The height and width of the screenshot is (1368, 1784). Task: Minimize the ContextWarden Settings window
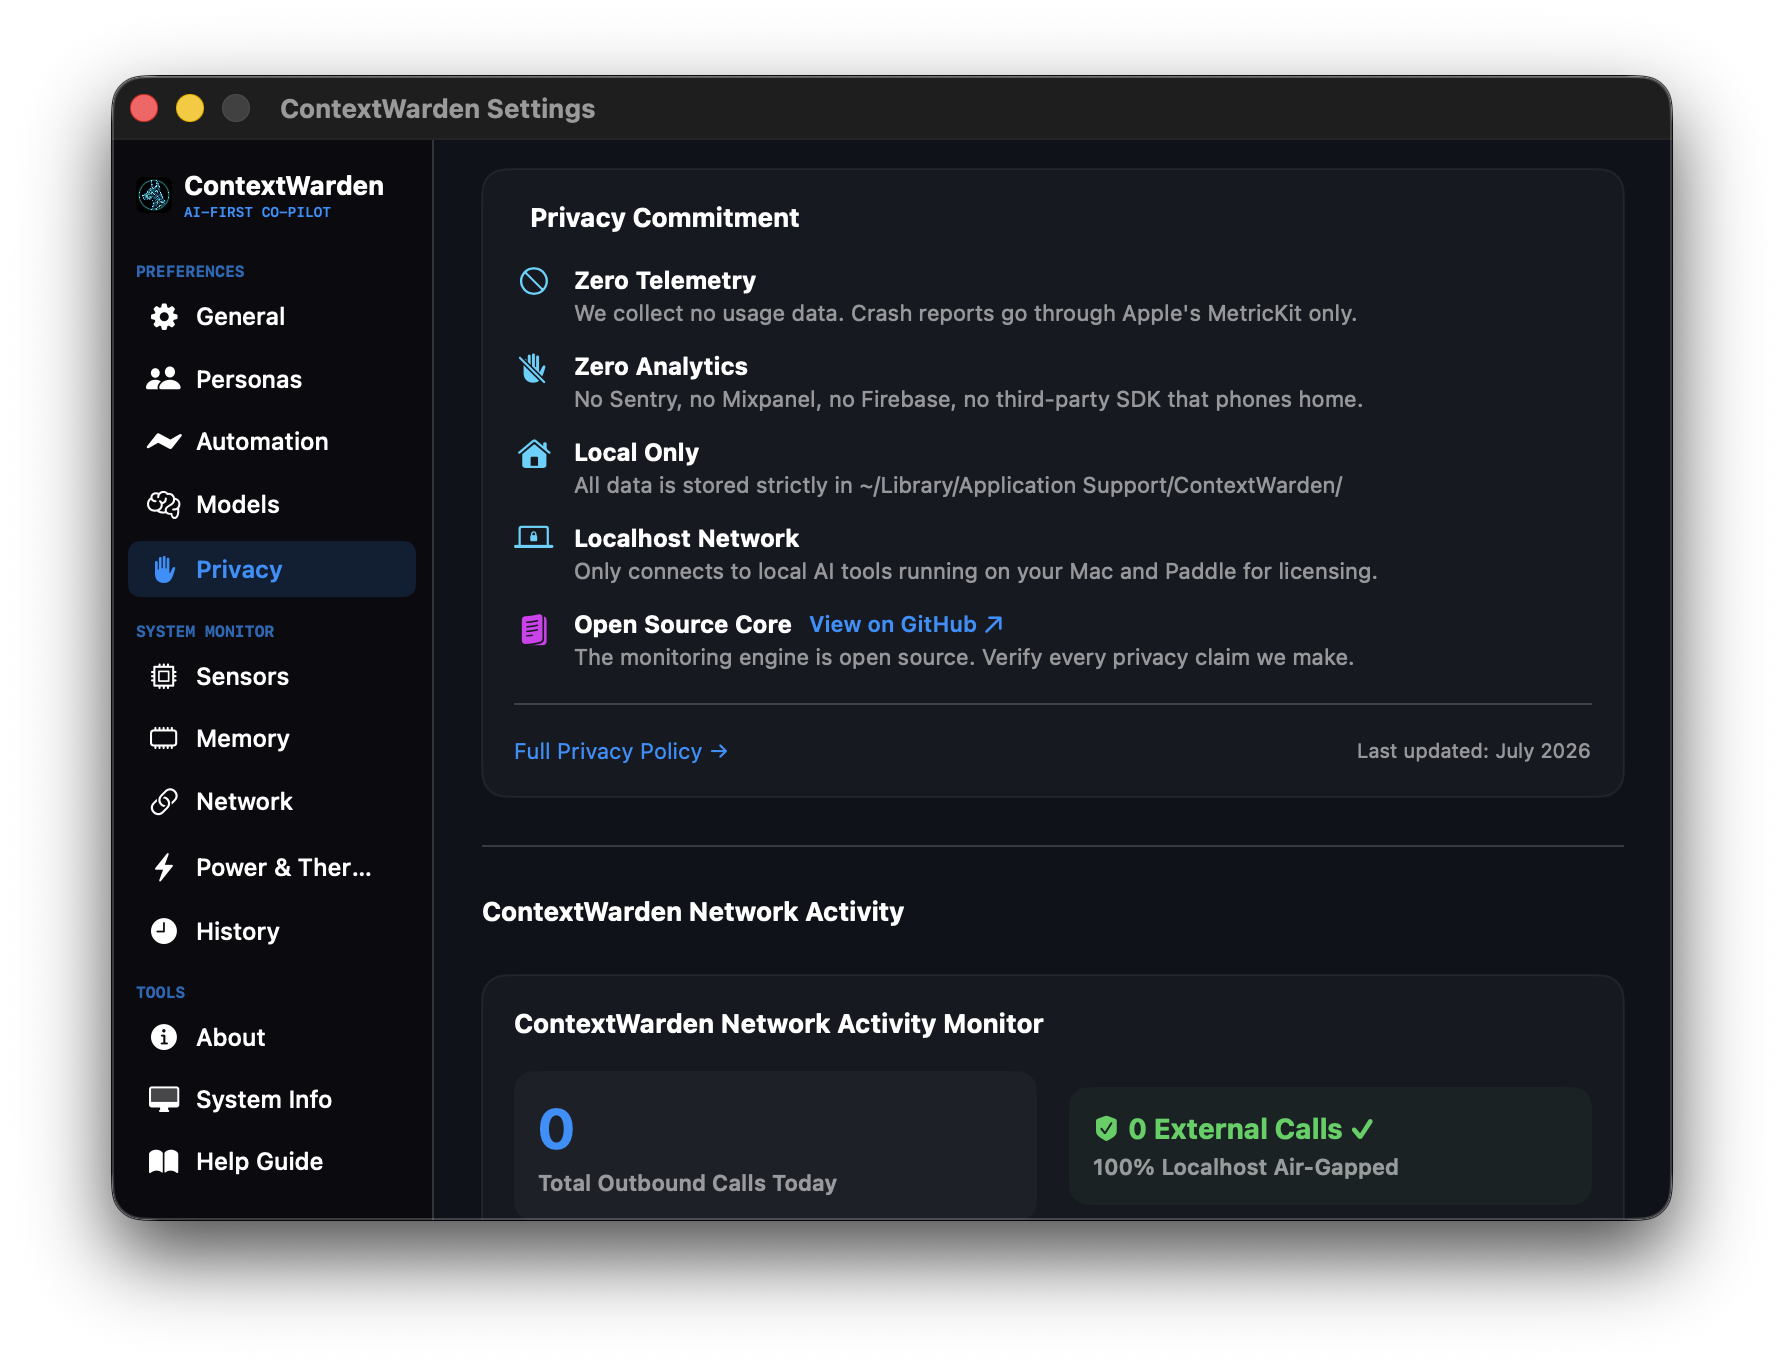190,108
